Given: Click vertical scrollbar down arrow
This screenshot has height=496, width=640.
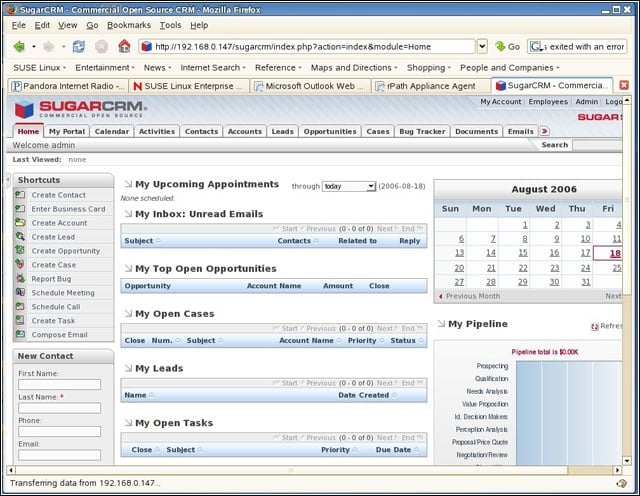Looking at the screenshot, I should [x=627, y=461].
